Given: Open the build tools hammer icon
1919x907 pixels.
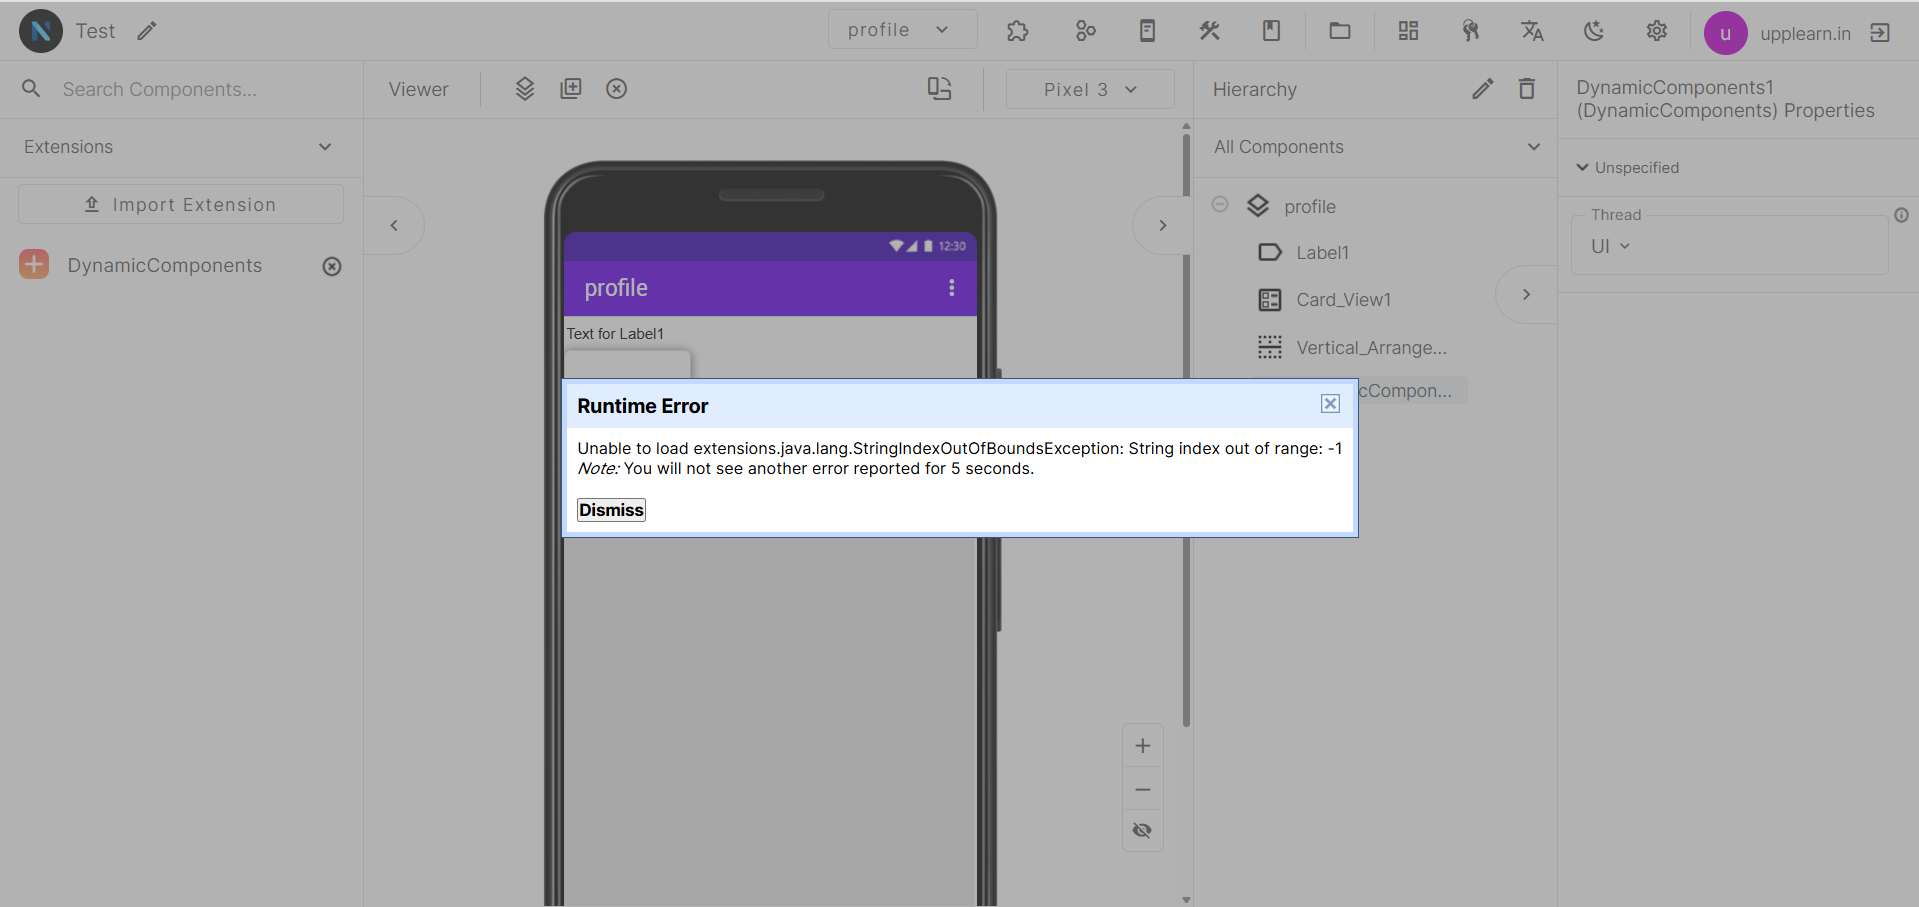Looking at the screenshot, I should pos(1209,31).
